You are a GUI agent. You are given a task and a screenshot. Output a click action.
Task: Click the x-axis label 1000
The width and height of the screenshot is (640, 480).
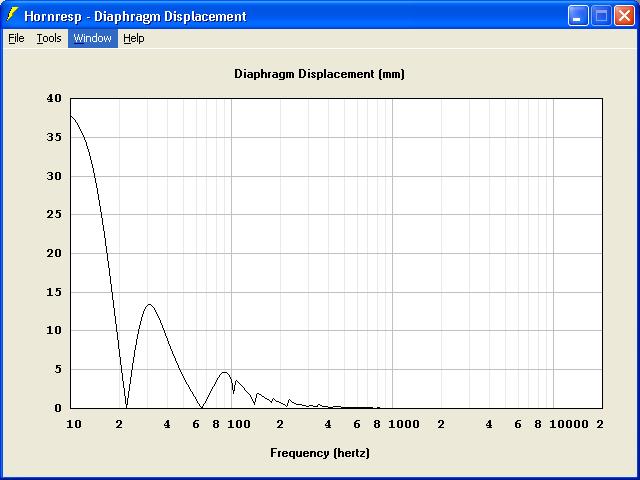click(404, 424)
